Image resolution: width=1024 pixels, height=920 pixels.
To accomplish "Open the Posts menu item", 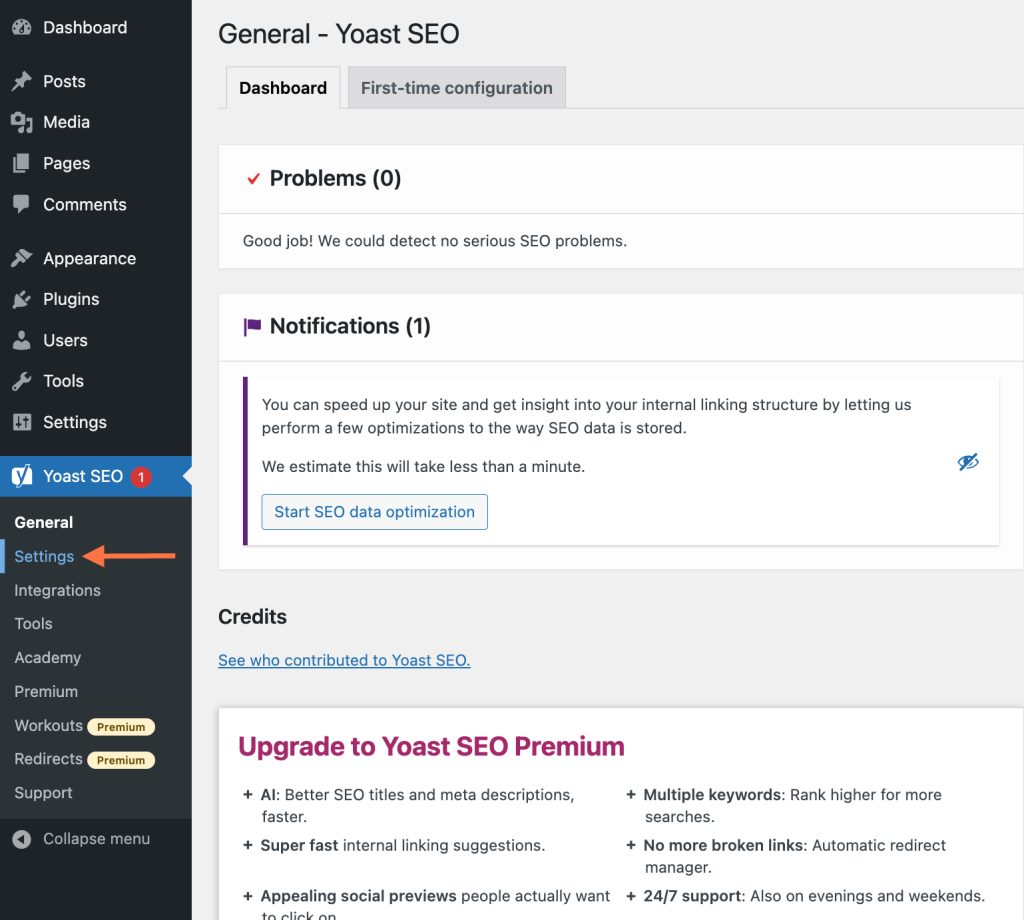I will [x=96, y=81].
